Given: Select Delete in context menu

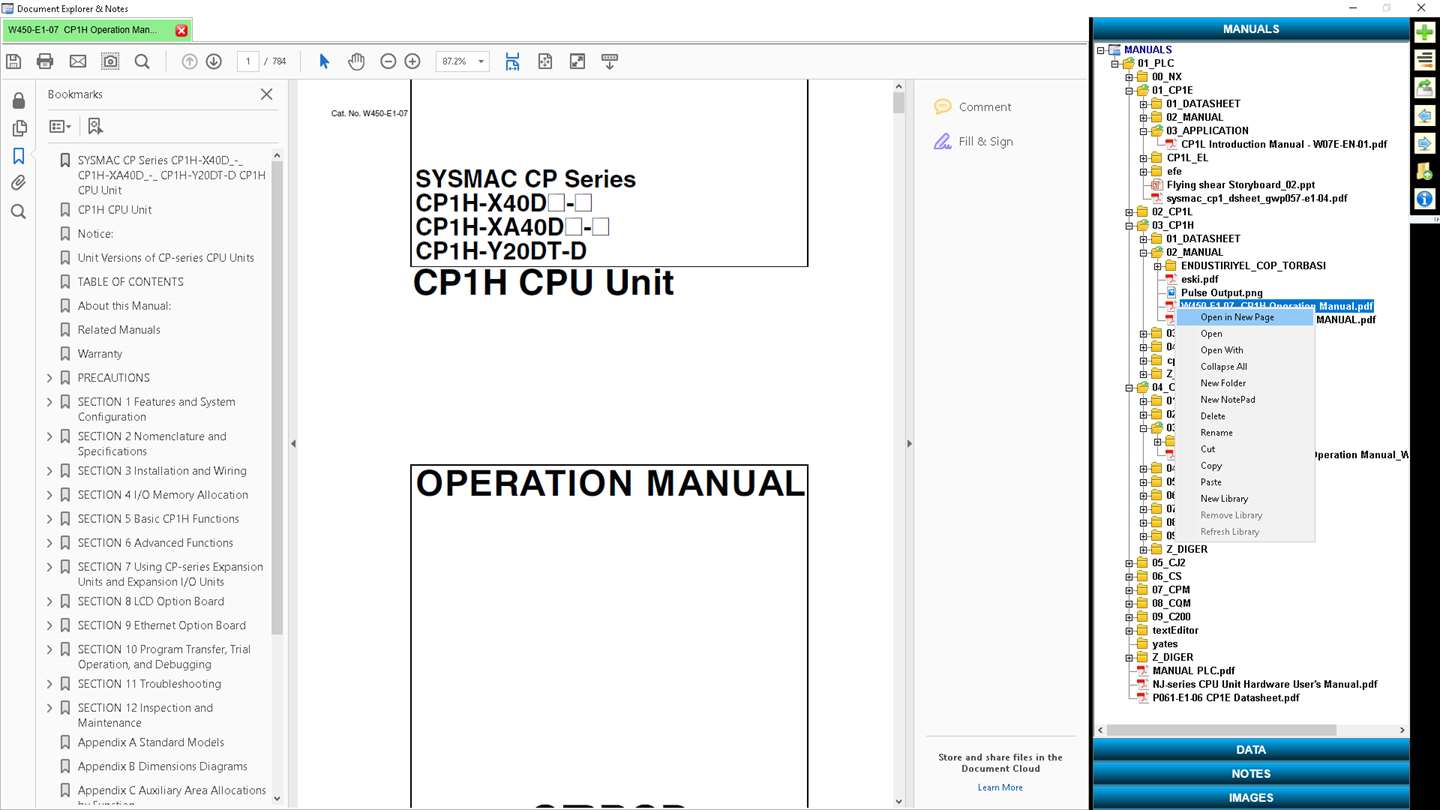Looking at the screenshot, I should tap(1244, 416).
